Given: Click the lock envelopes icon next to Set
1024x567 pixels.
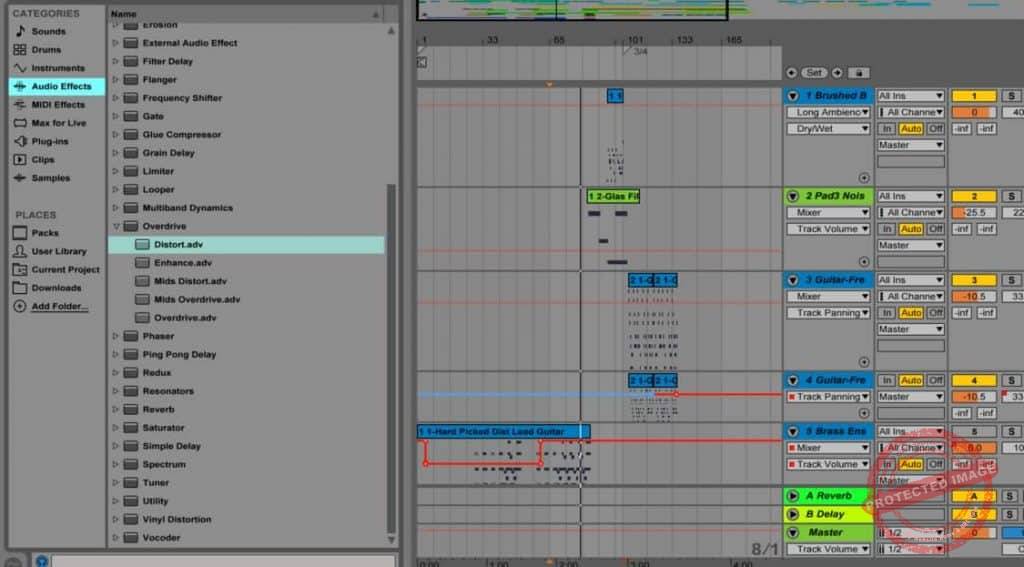Looking at the screenshot, I should (x=858, y=73).
